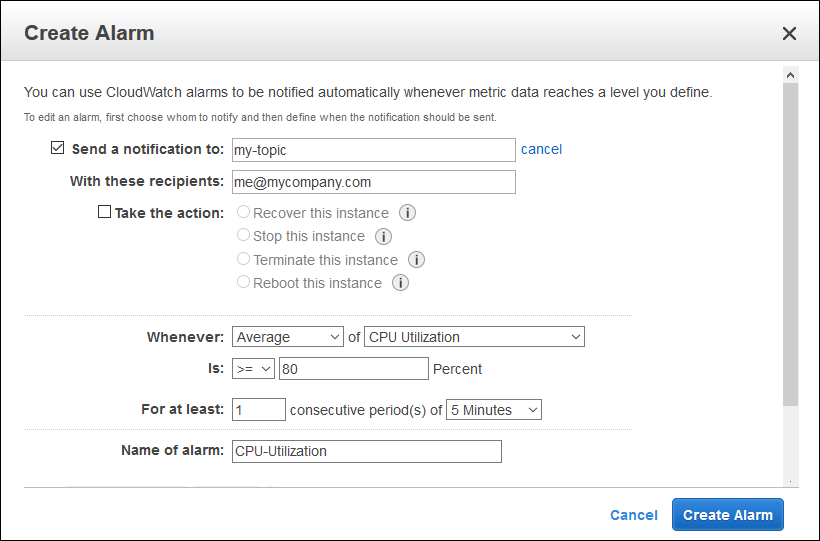Click Cancel link at dialog bottom
The width and height of the screenshot is (820, 541).
coord(634,515)
